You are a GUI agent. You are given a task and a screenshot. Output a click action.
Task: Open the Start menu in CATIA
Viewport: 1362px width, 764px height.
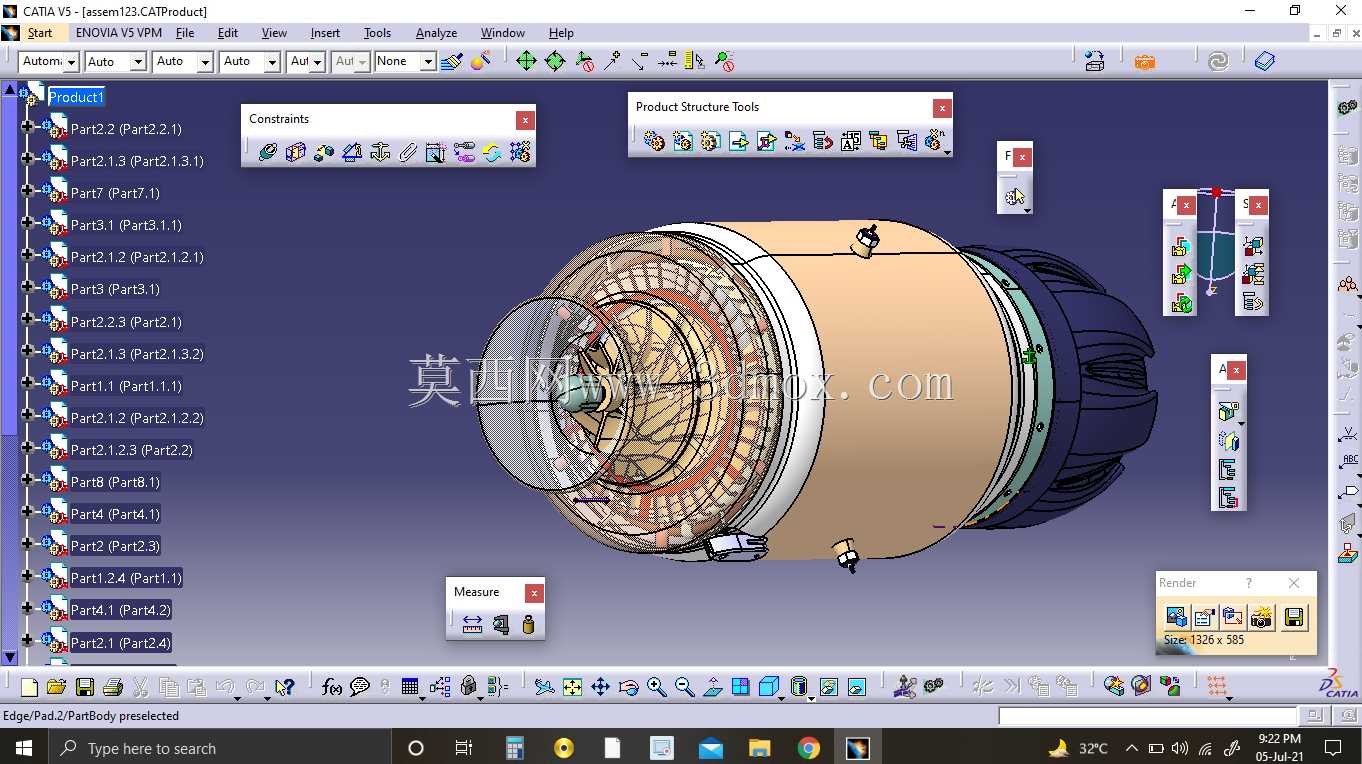[x=40, y=33]
